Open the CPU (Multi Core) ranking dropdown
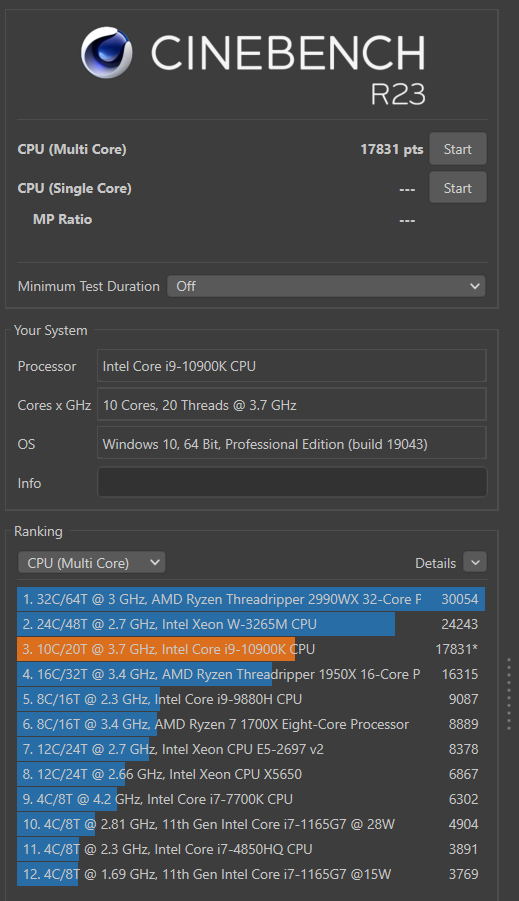 pos(91,563)
